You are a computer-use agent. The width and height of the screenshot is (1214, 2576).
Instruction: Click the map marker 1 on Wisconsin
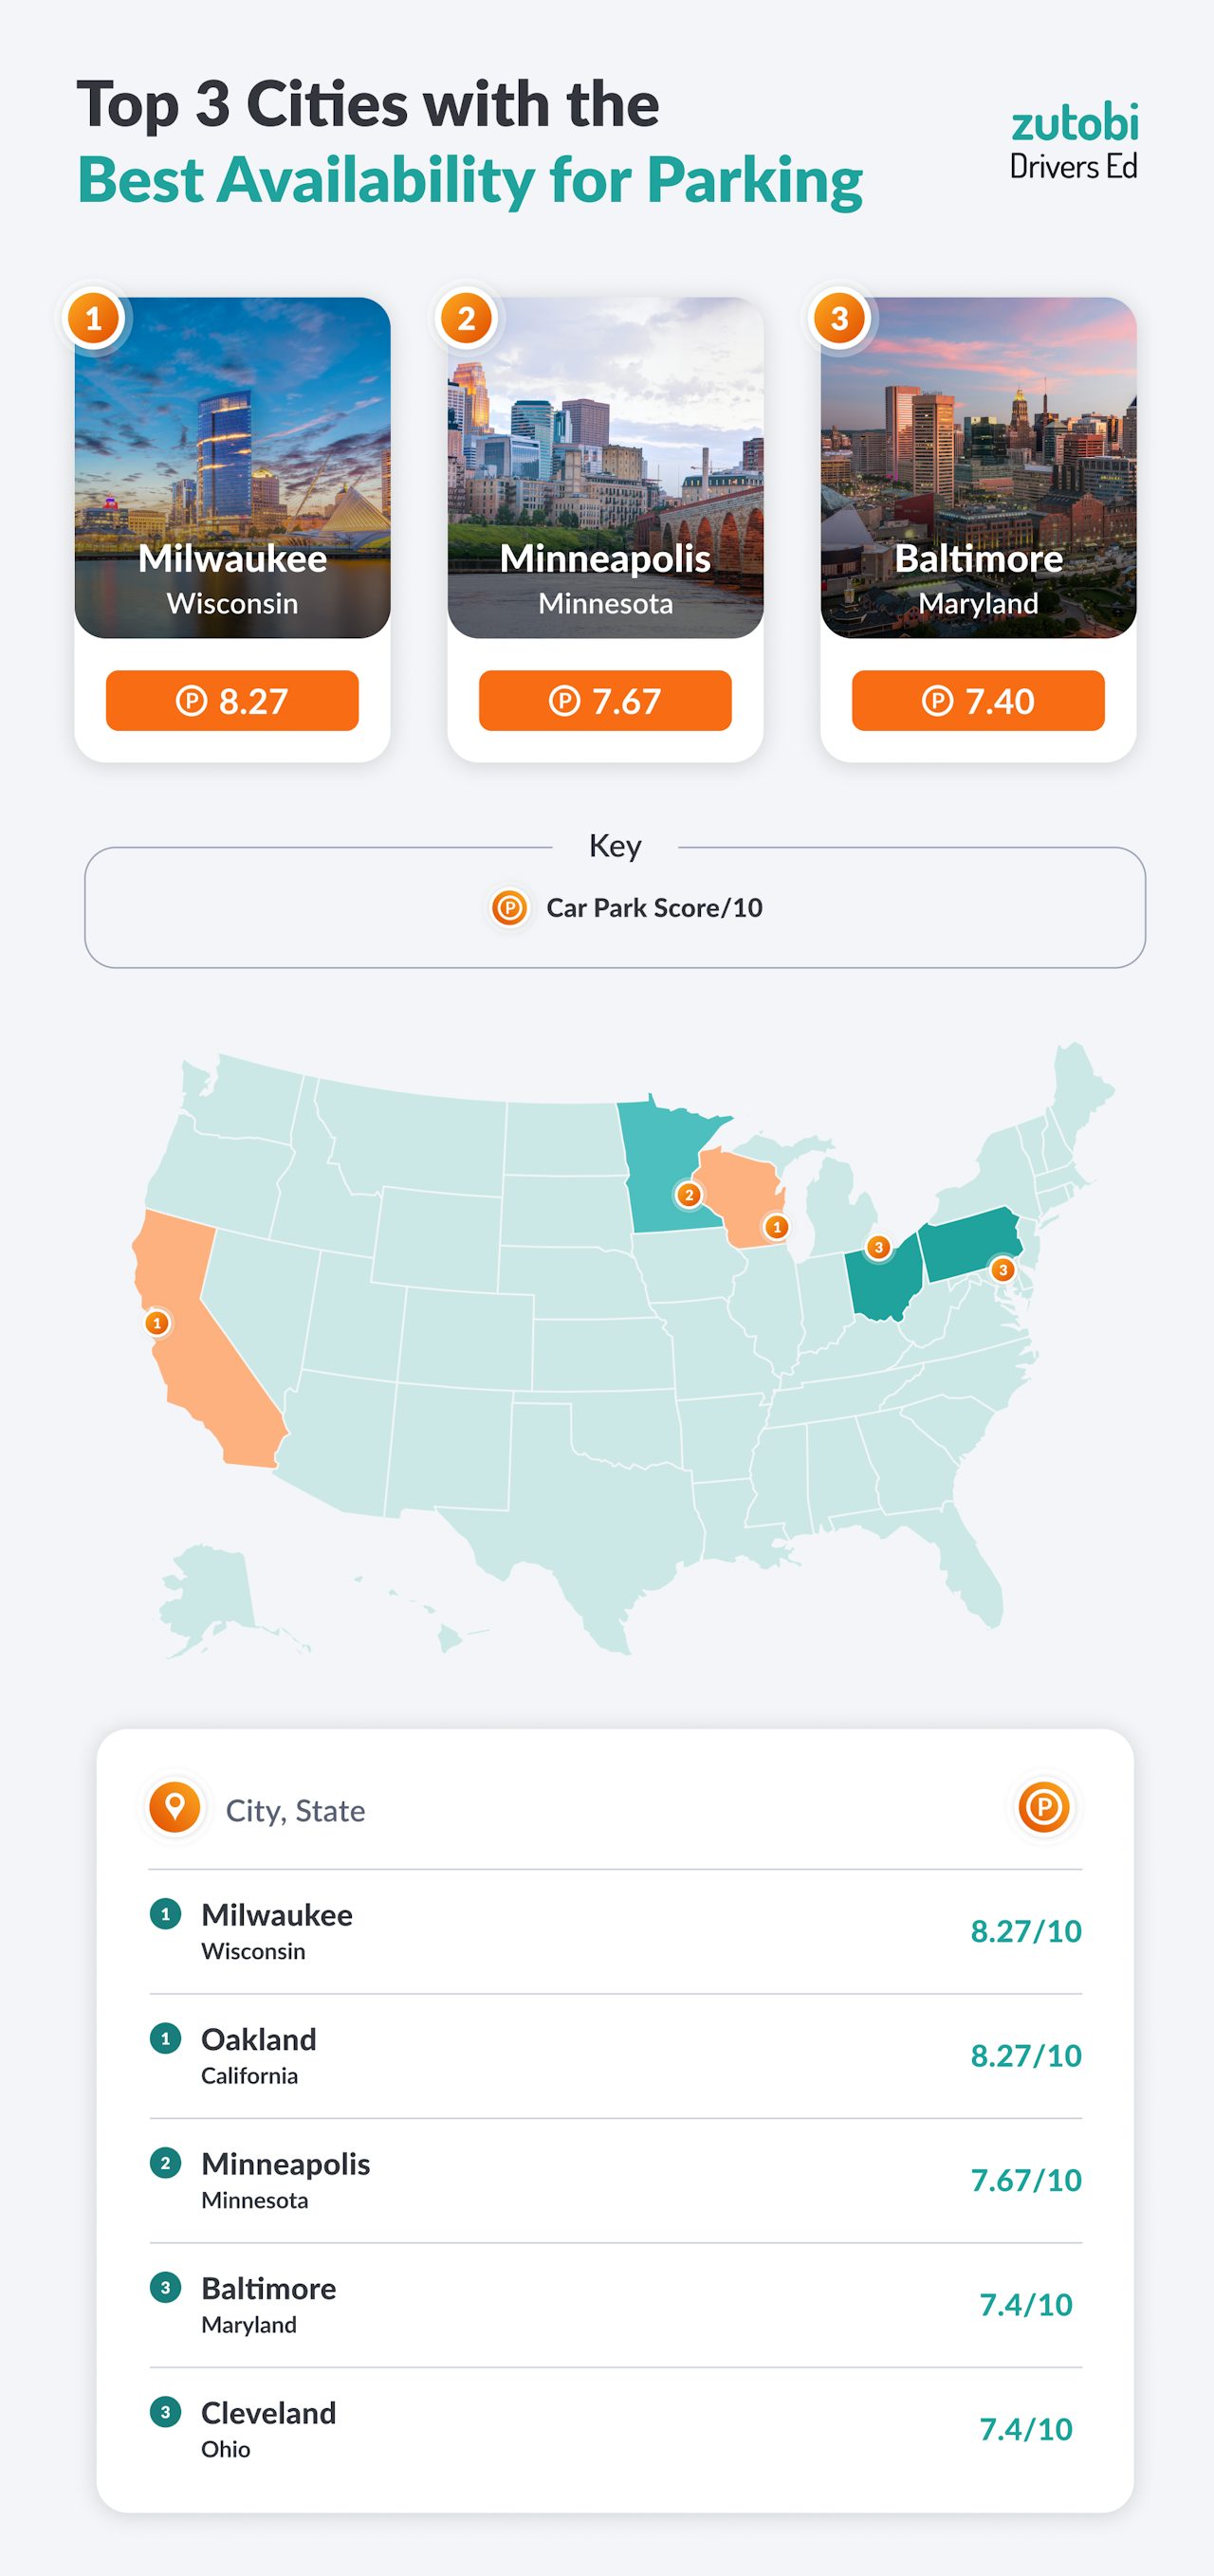click(776, 1227)
